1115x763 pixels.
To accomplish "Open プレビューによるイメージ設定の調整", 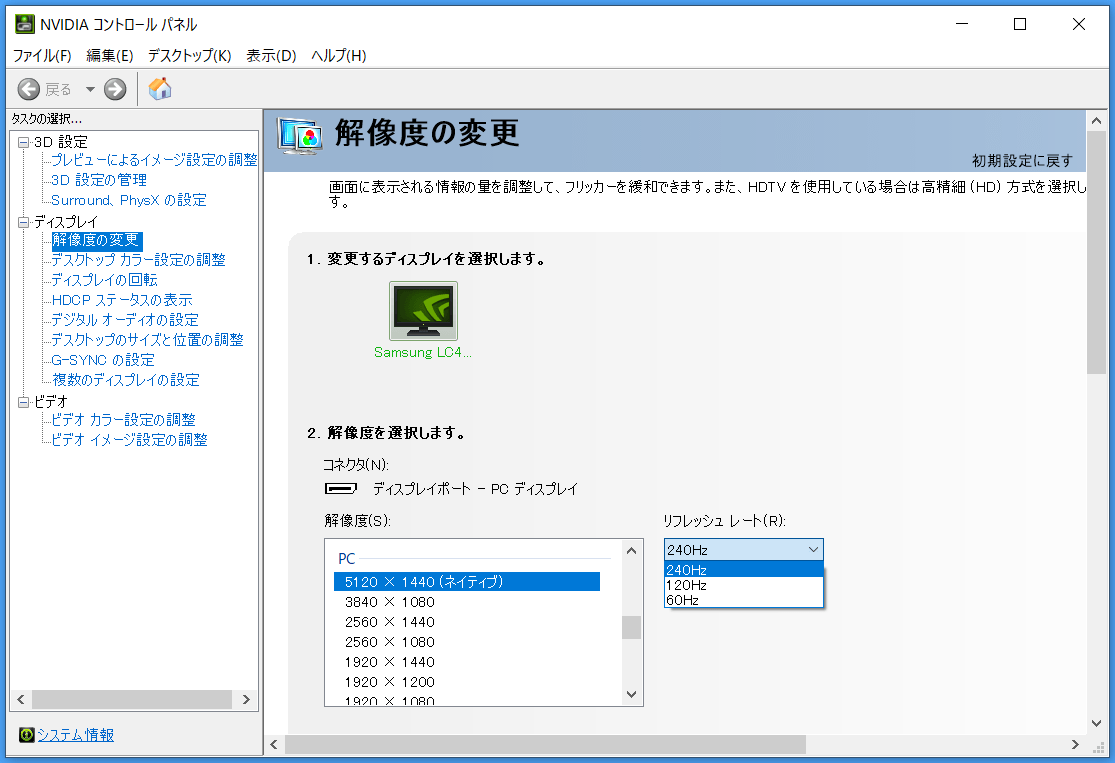I will point(154,160).
